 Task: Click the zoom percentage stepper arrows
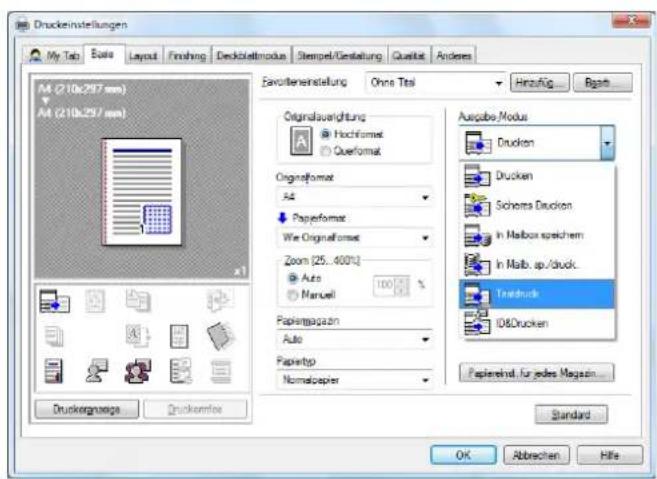[403, 285]
